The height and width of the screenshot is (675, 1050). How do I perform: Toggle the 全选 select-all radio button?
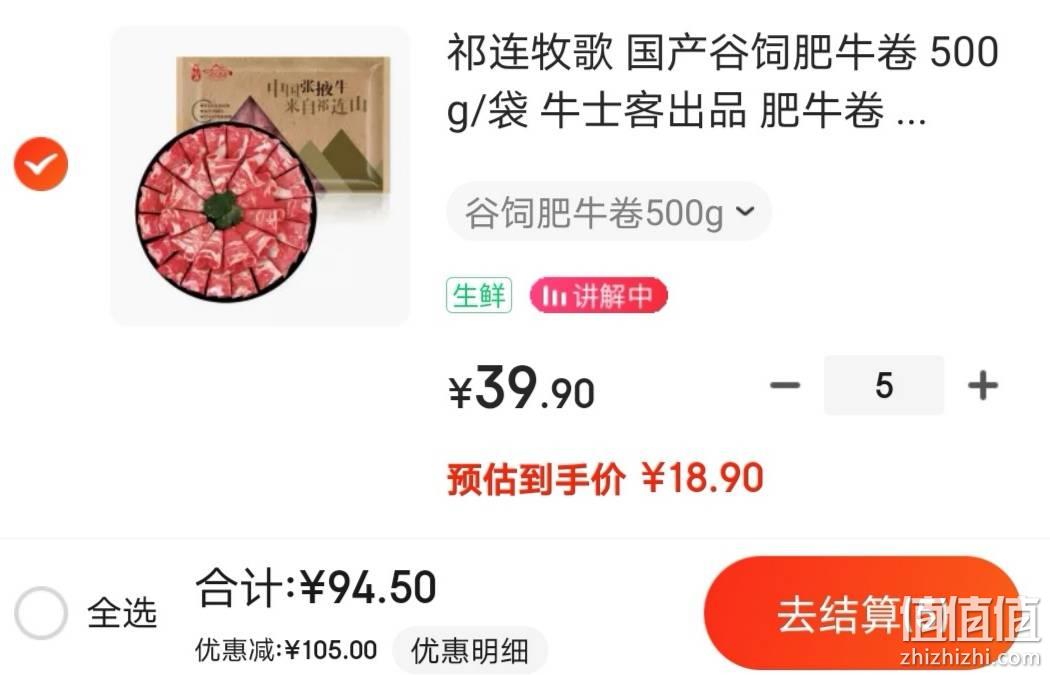point(41,613)
